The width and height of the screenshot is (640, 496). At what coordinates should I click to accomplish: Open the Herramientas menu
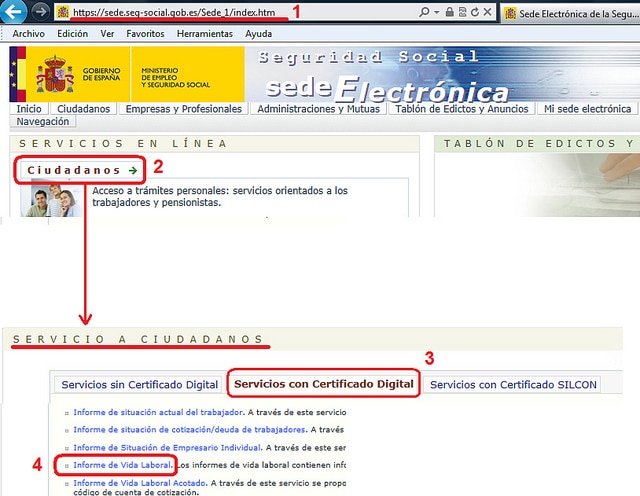[x=203, y=33]
